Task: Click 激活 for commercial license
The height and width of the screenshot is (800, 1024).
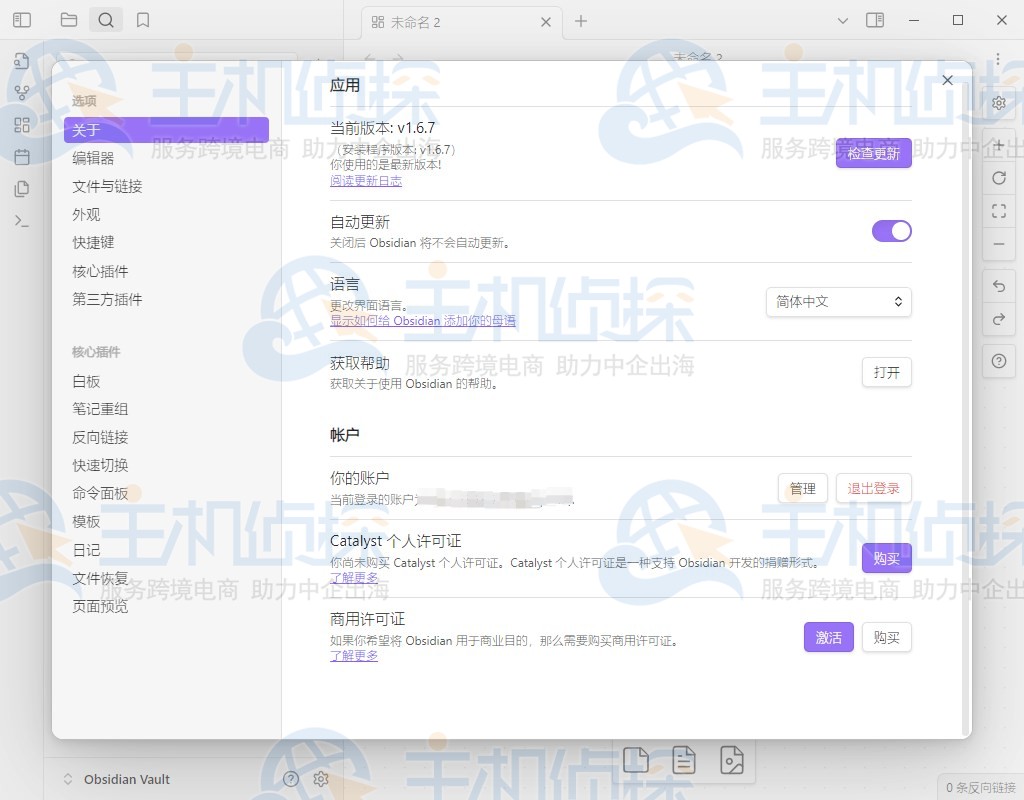Action: pyautogui.click(x=829, y=637)
